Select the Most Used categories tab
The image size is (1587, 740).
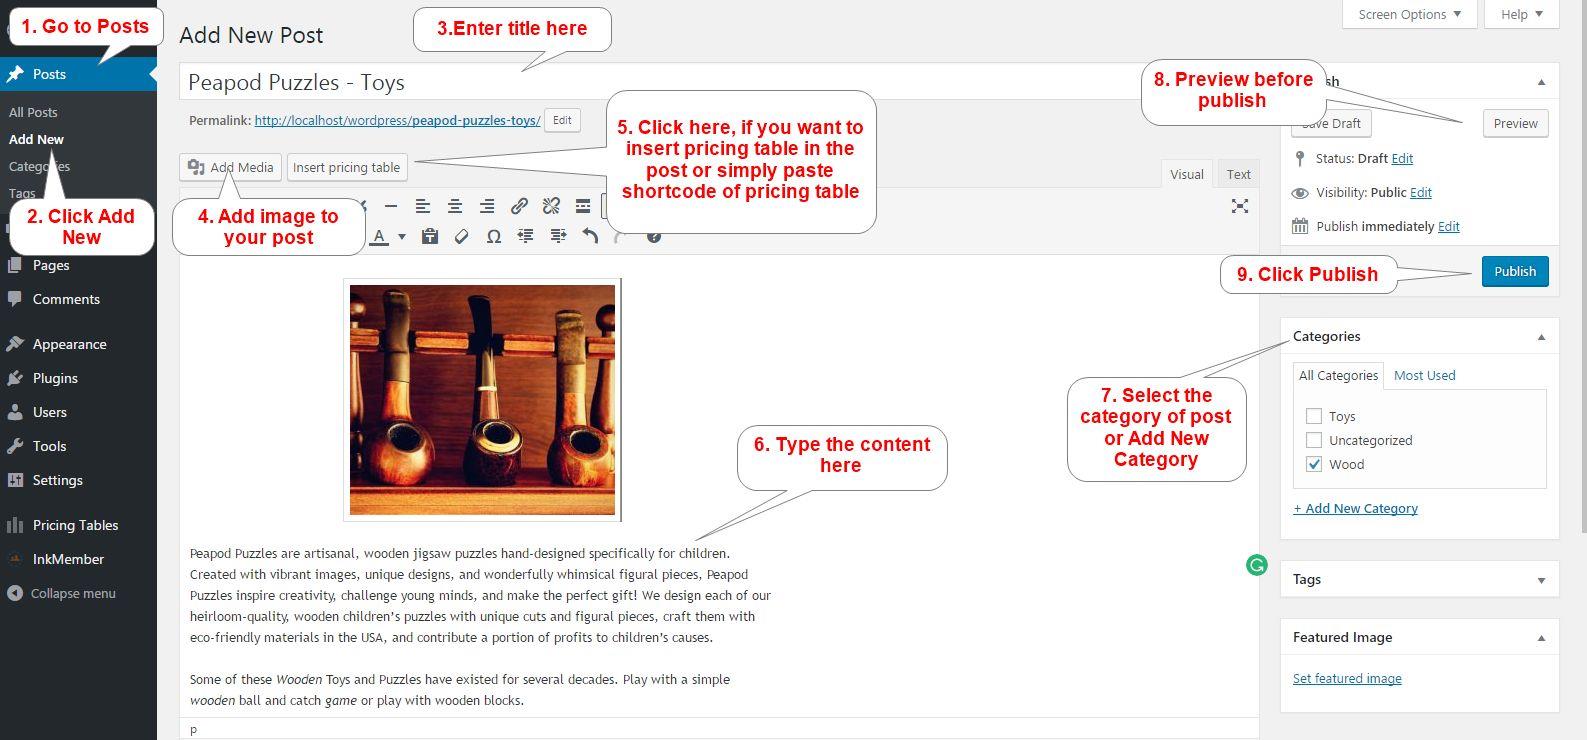(x=1424, y=375)
